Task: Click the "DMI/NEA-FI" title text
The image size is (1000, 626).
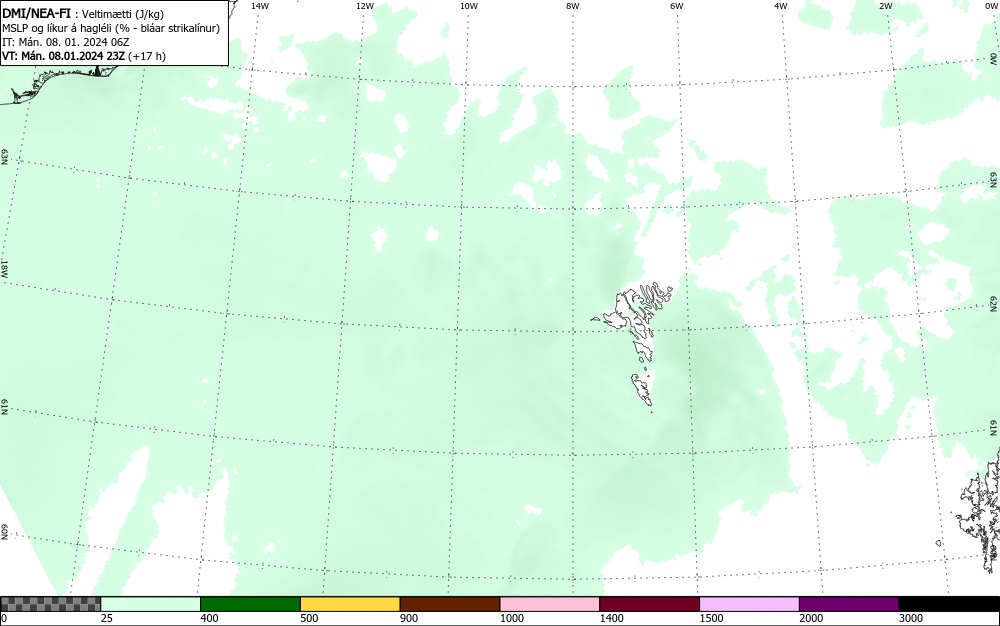Action: pos(36,13)
